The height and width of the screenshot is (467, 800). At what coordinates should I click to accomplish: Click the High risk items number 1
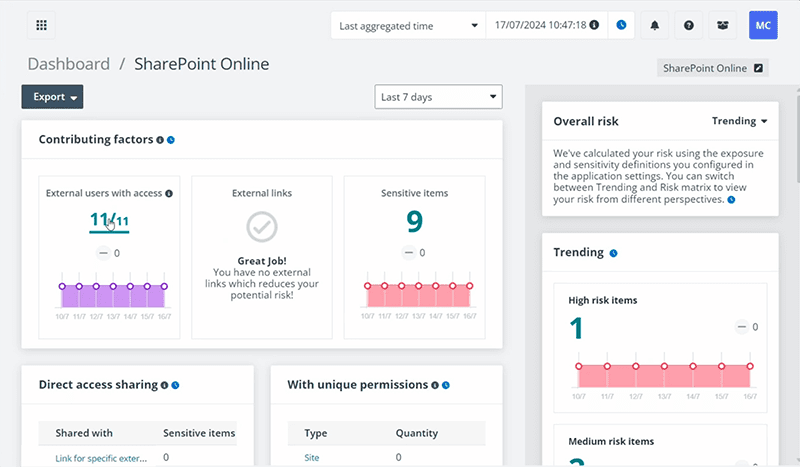(x=576, y=328)
